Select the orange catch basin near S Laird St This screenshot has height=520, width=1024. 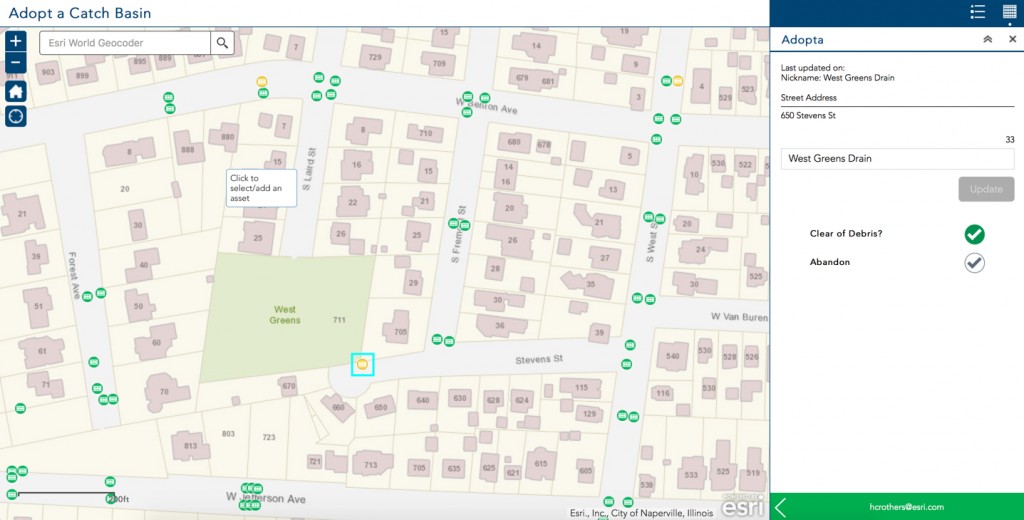(262, 81)
